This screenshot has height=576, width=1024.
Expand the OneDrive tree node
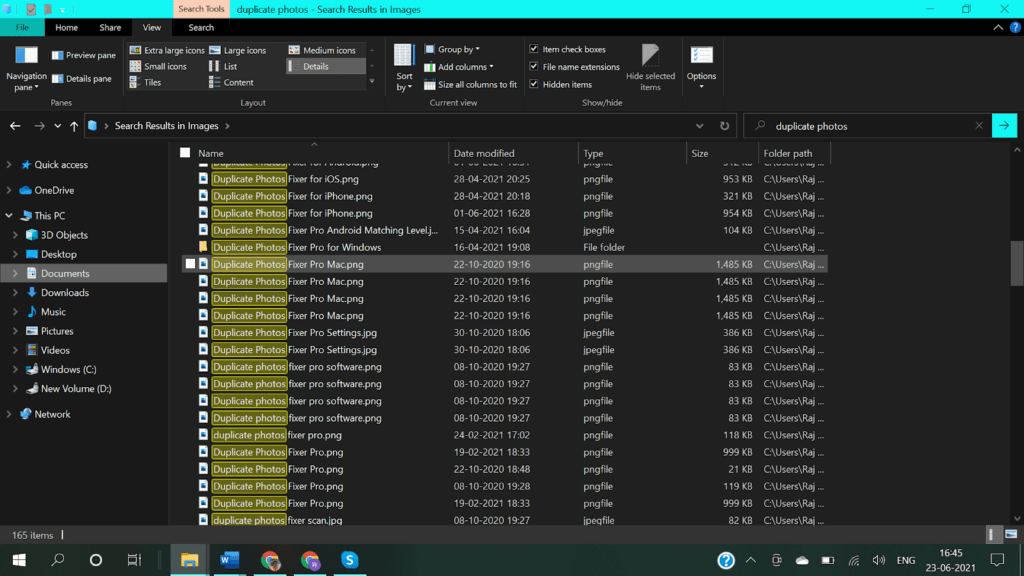[9, 191]
